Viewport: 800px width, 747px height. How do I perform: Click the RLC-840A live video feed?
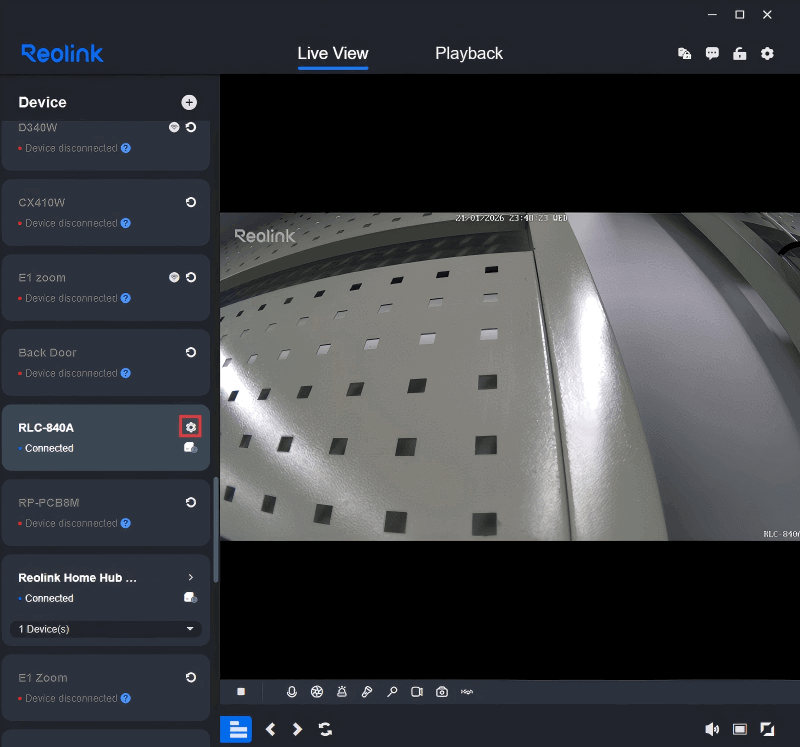(x=510, y=377)
